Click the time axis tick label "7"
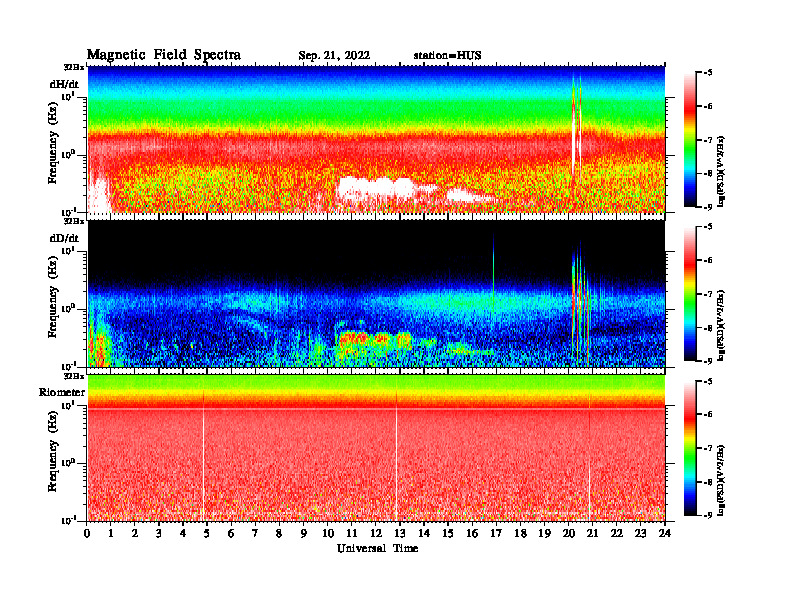 pos(255,533)
